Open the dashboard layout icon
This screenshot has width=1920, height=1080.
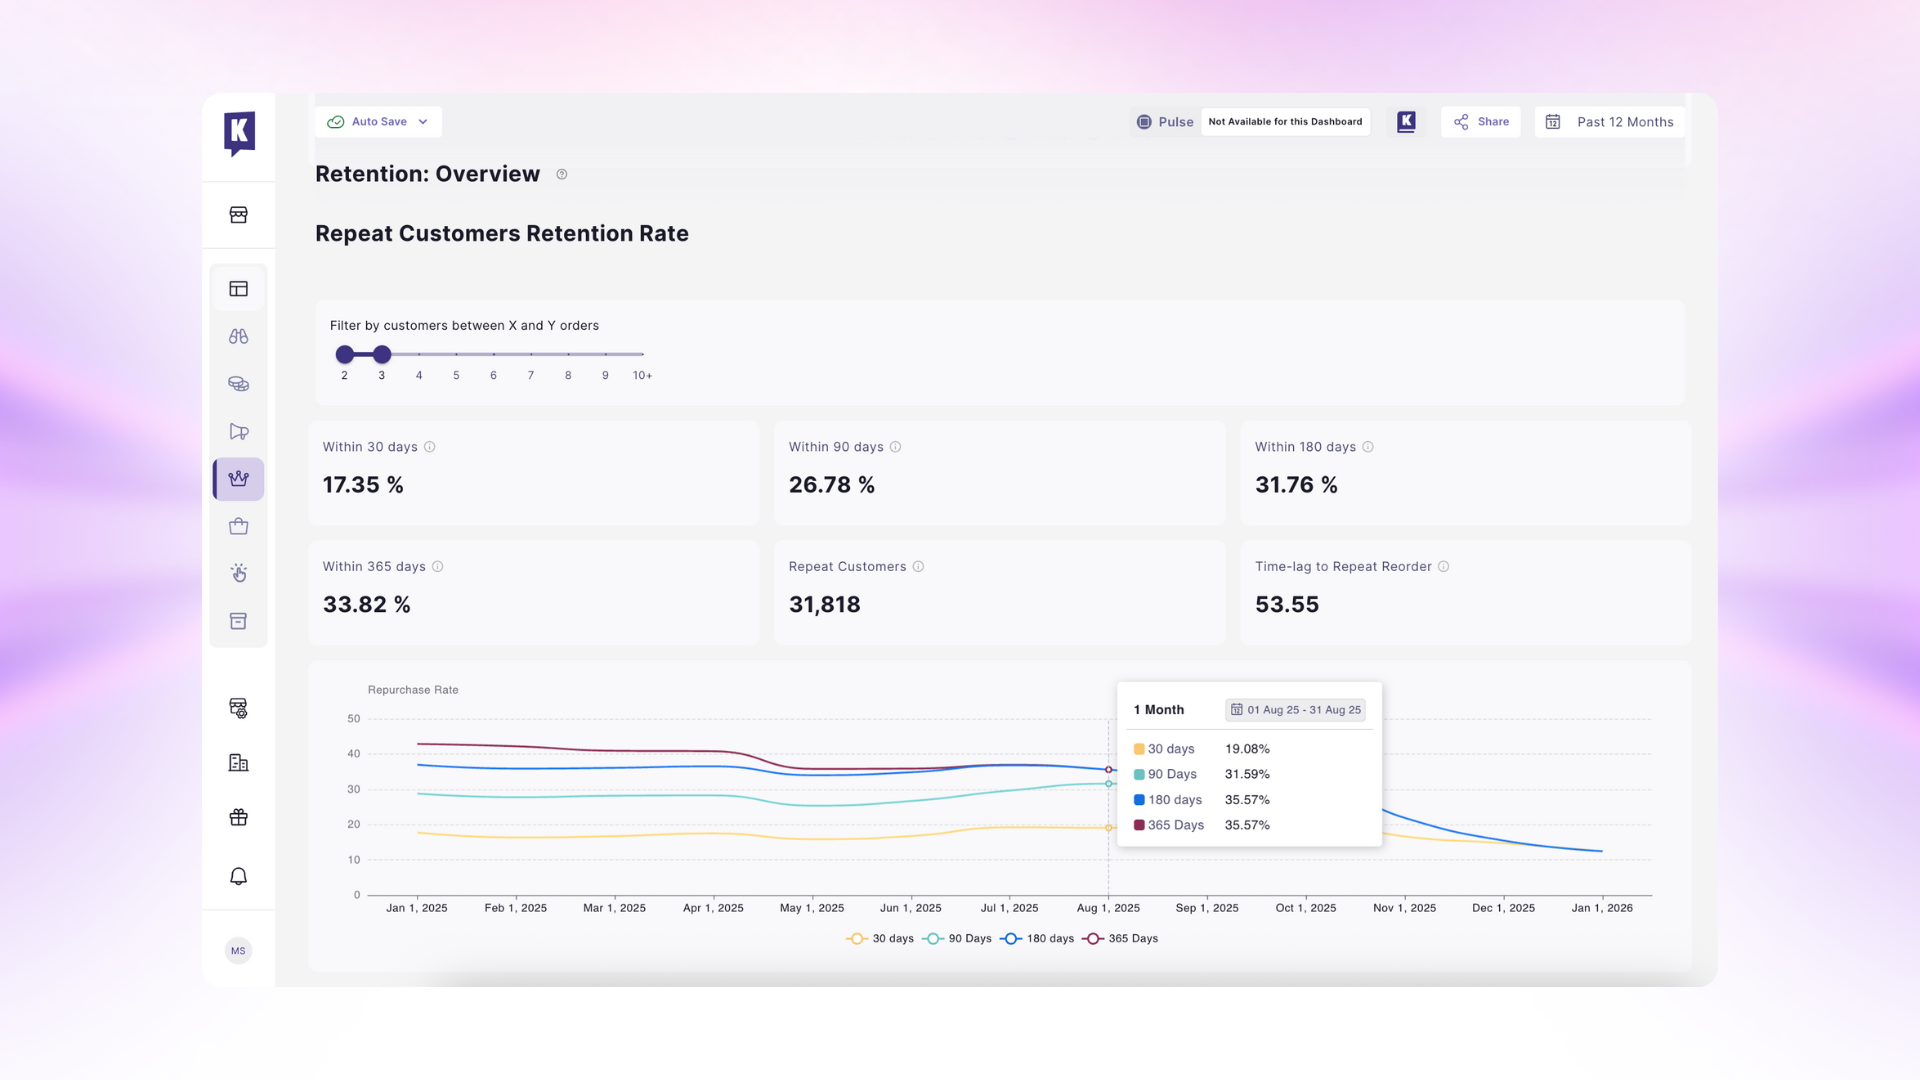[238, 289]
